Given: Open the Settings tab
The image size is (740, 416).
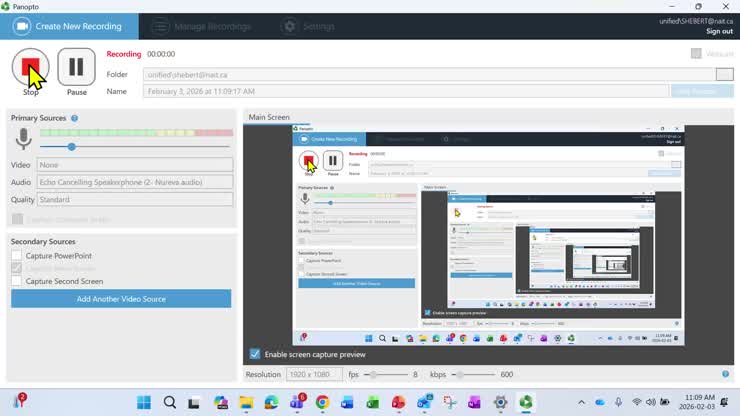Looking at the screenshot, I should (308, 26).
